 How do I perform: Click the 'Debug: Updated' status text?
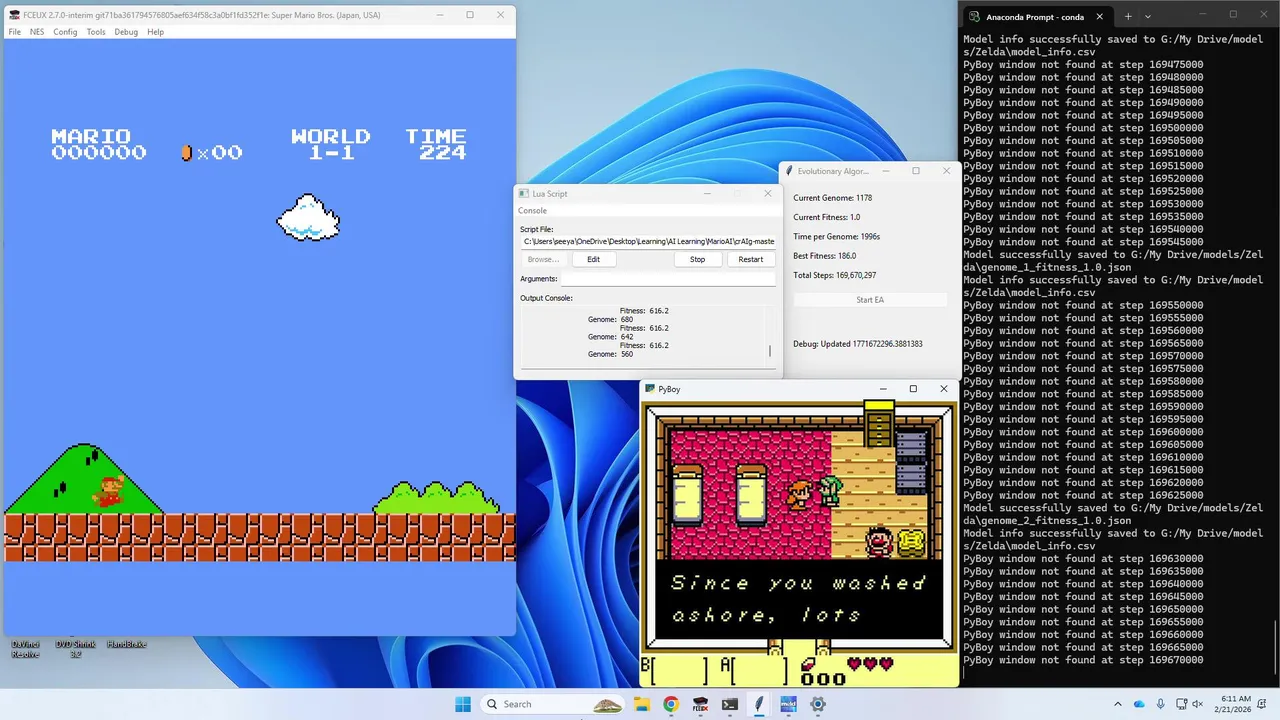tap(858, 344)
